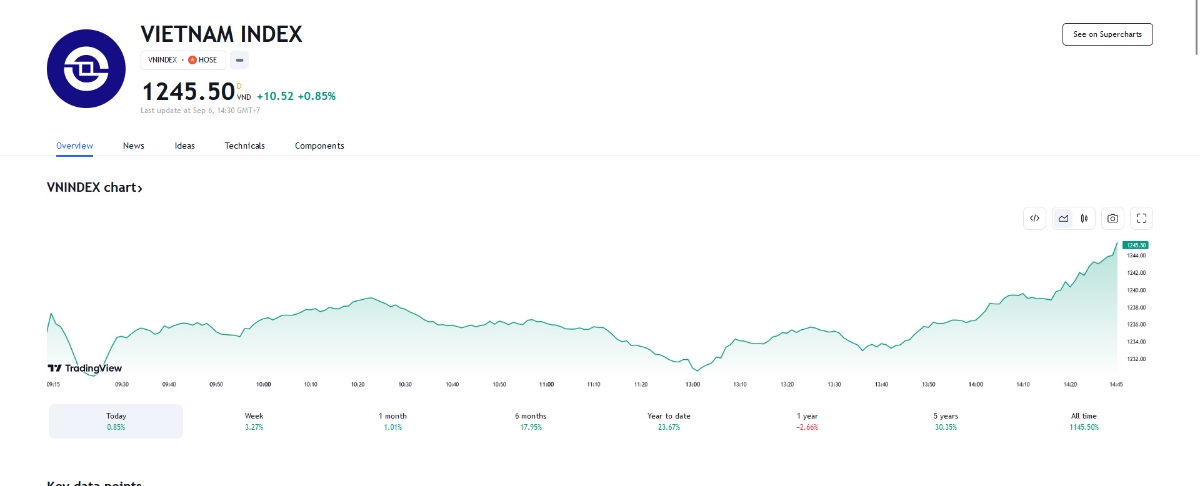Select the Today time range
The height and width of the screenshot is (486, 1200).
116,421
